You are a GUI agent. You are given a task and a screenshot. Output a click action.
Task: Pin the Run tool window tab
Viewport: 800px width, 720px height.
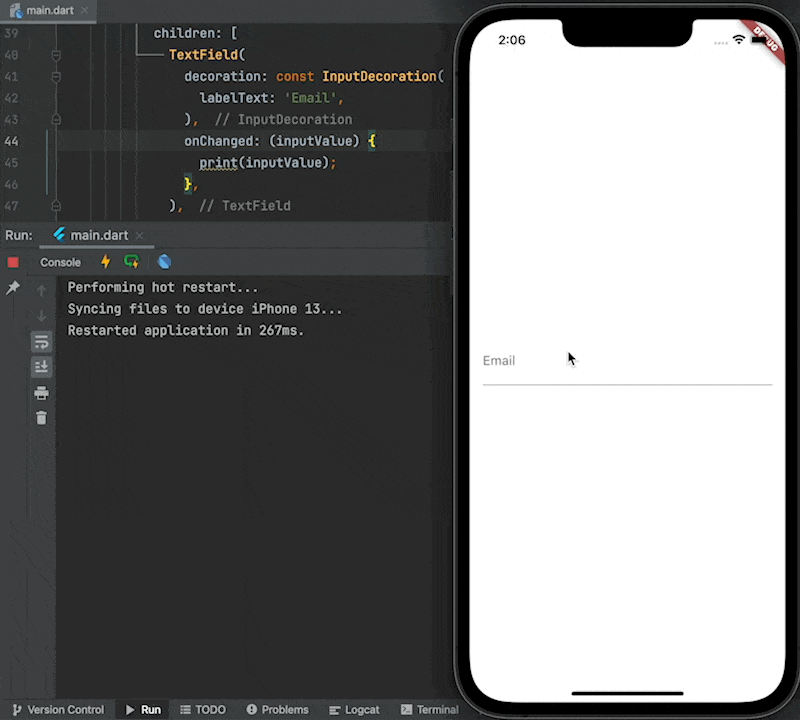pyautogui.click(x=12, y=288)
